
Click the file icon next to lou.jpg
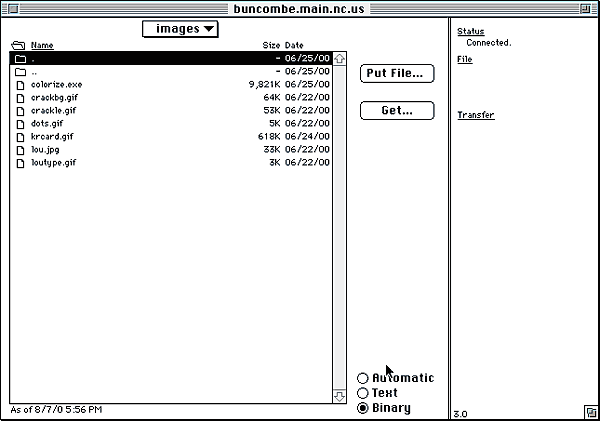click(20, 150)
